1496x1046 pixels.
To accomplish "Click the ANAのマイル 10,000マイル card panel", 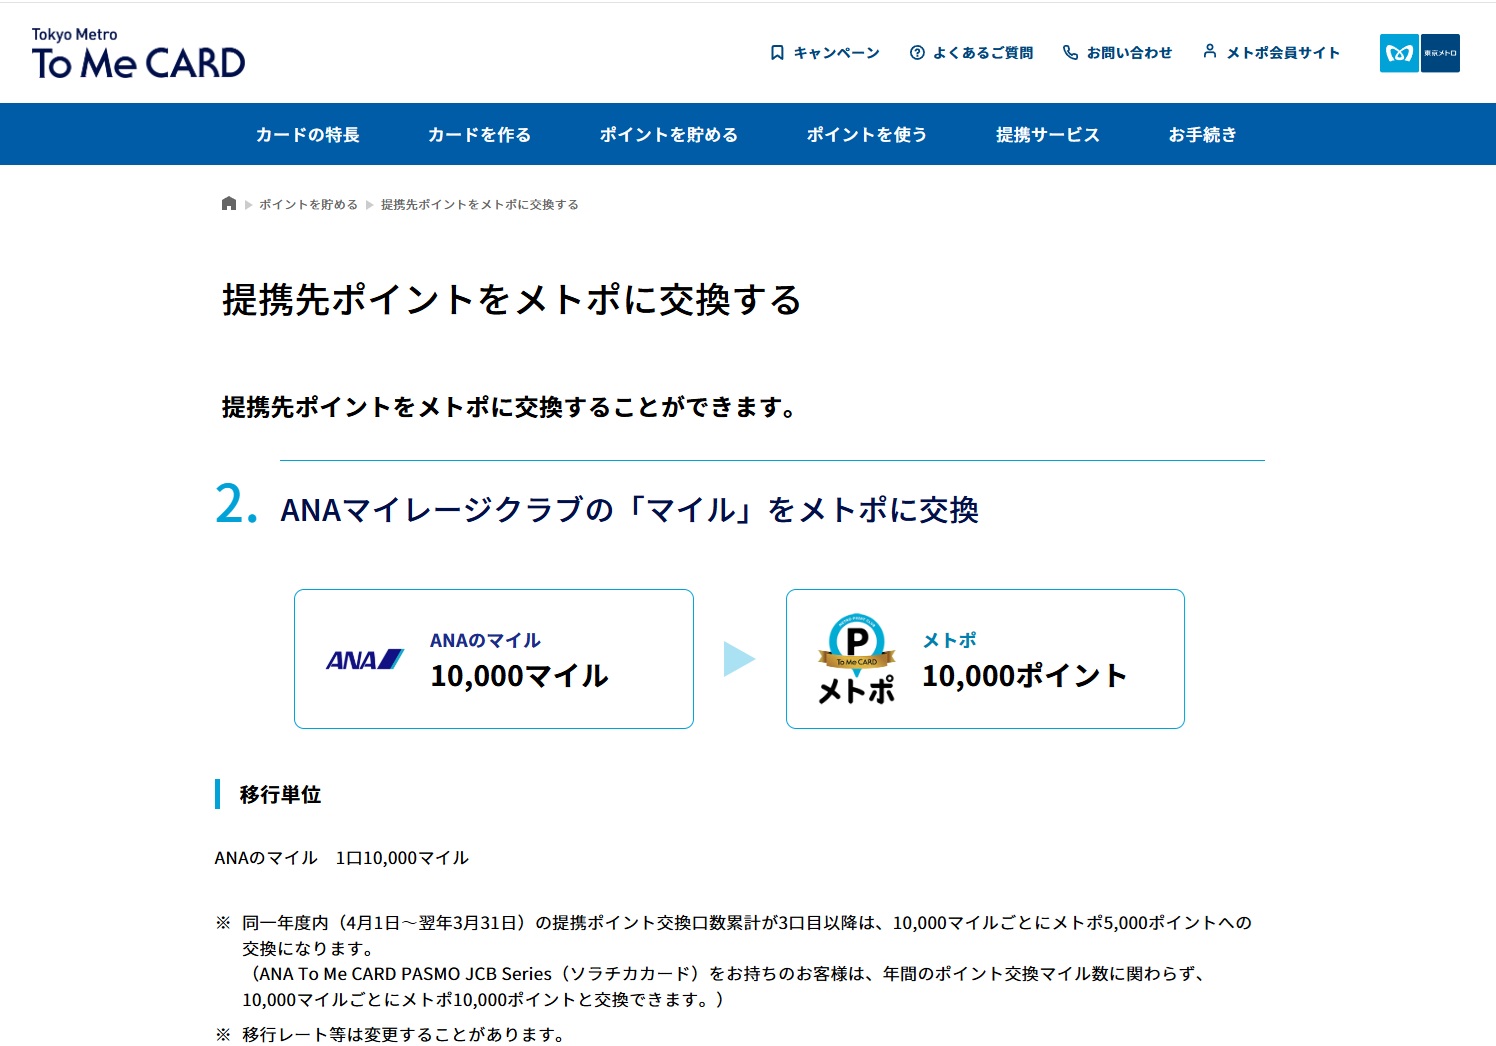I will click(493, 658).
